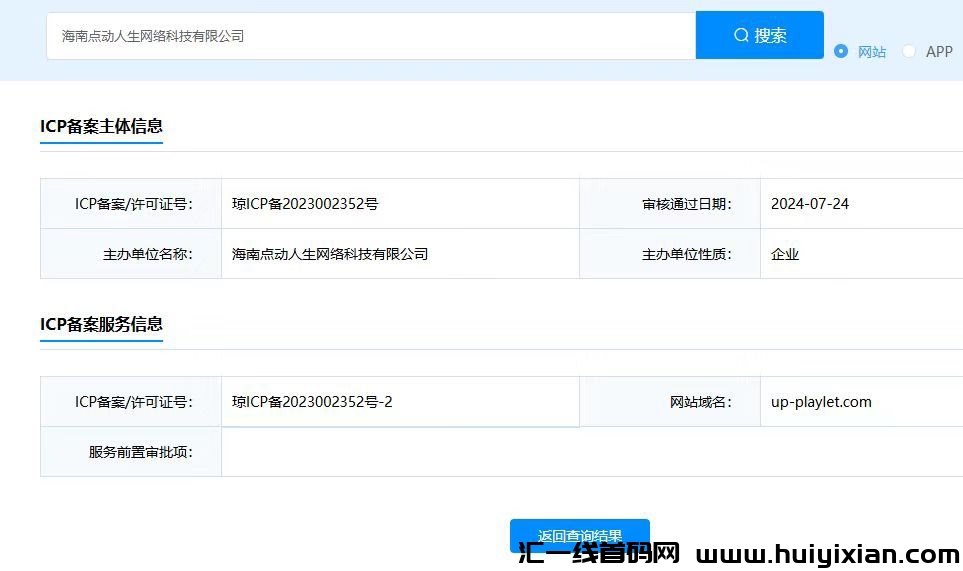Click the www.huiyixian.com watermark text
Image resolution: width=963 pixels, height=571 pixels.
[827, 554]
